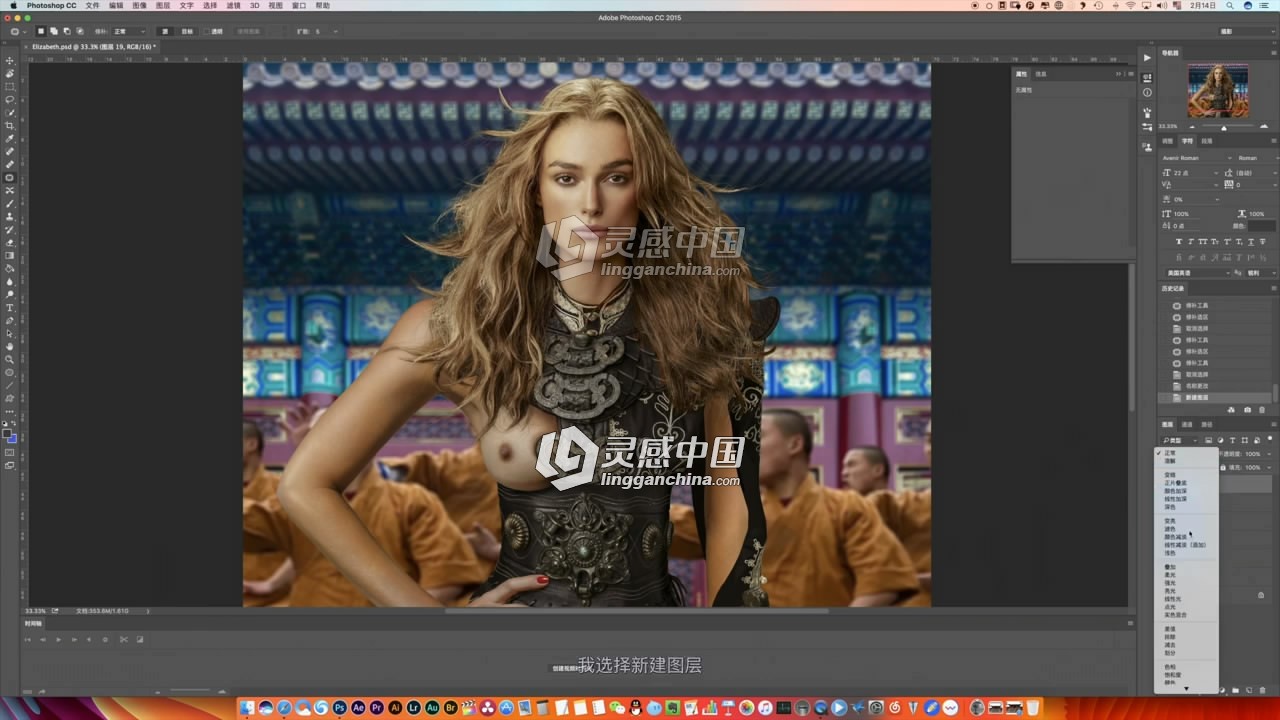Open the 修补 mode dropdown showing 正常
The width and height of the screenshot is (1280, 720).
[129, 32]
